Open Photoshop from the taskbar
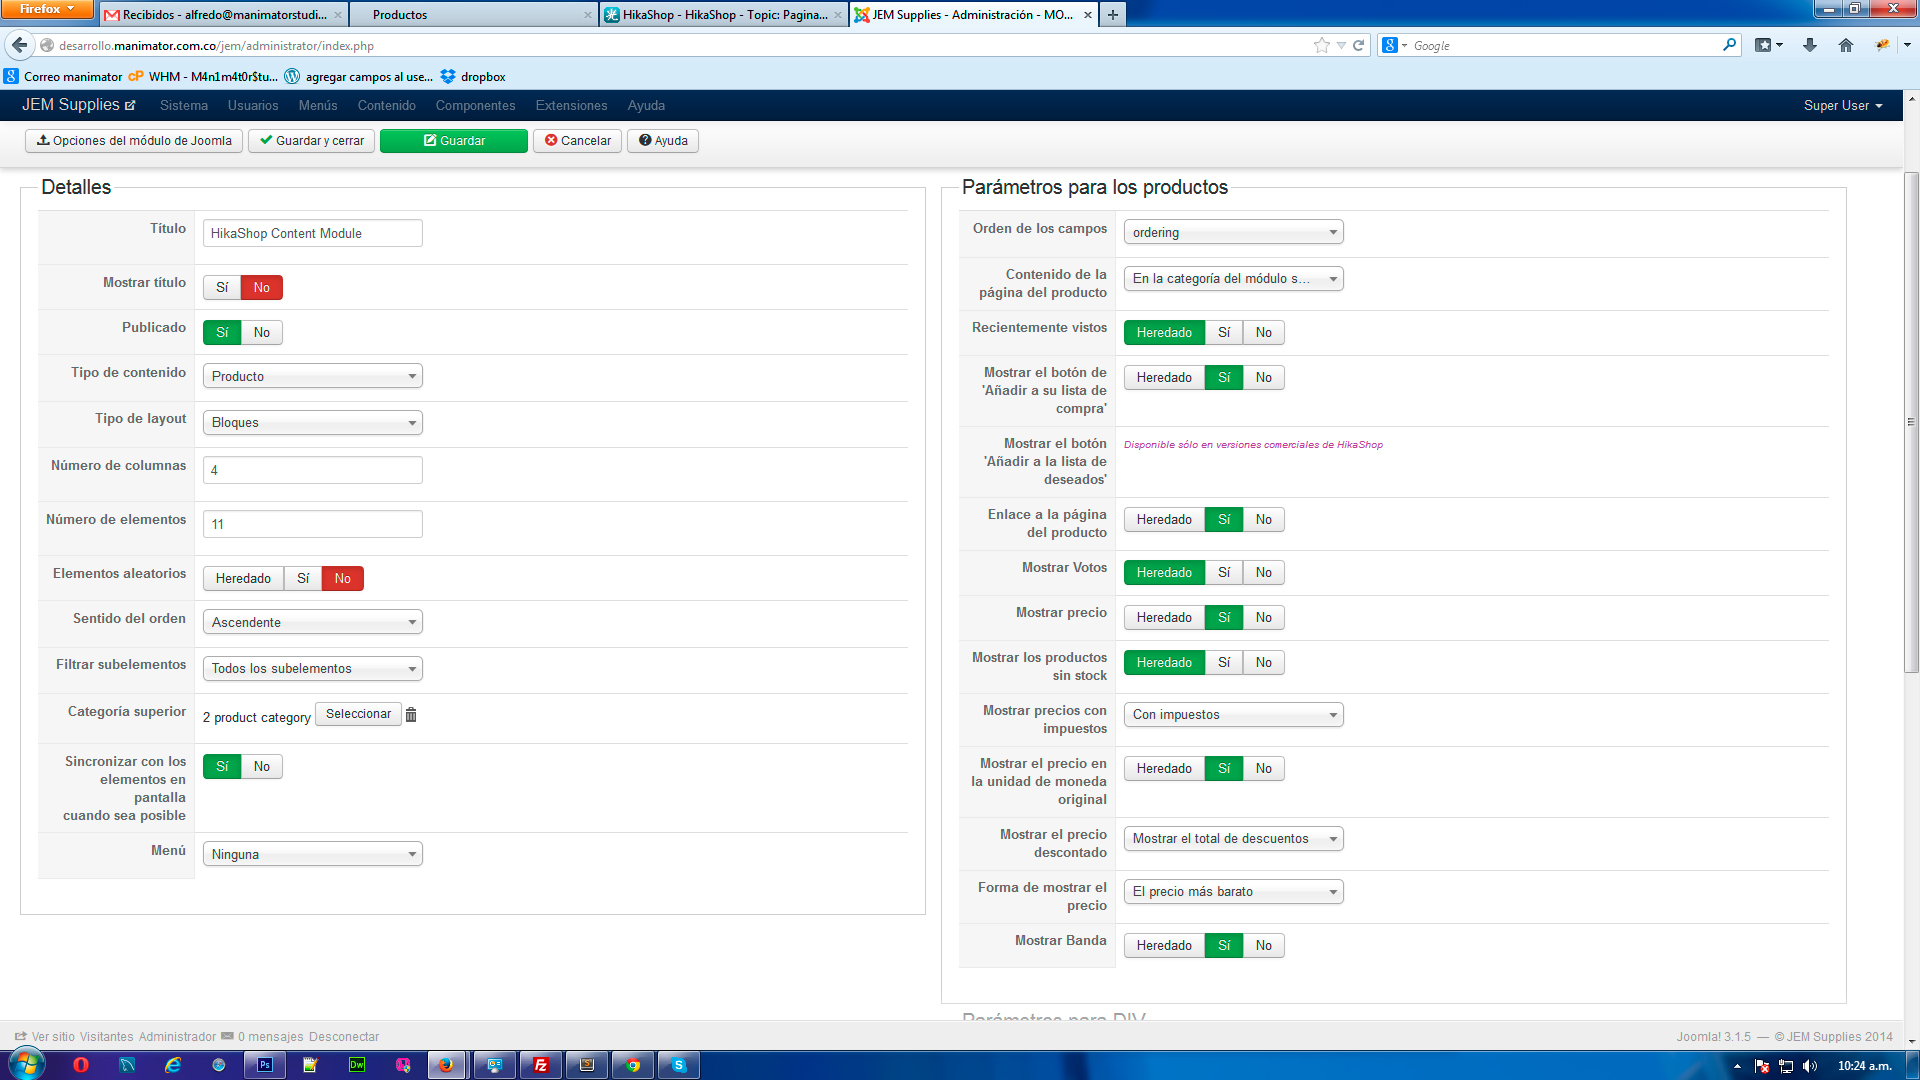Image resolution: width=1920 pixels, height=1080 pixels. 264,1065
